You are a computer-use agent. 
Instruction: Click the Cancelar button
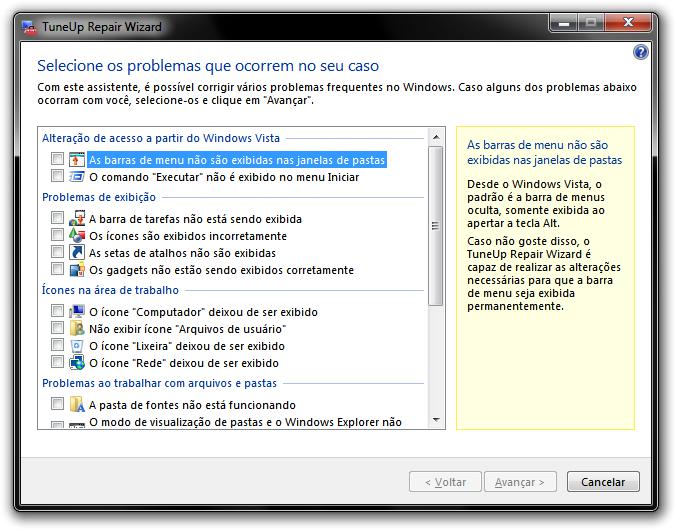click(x=603, y=482)
